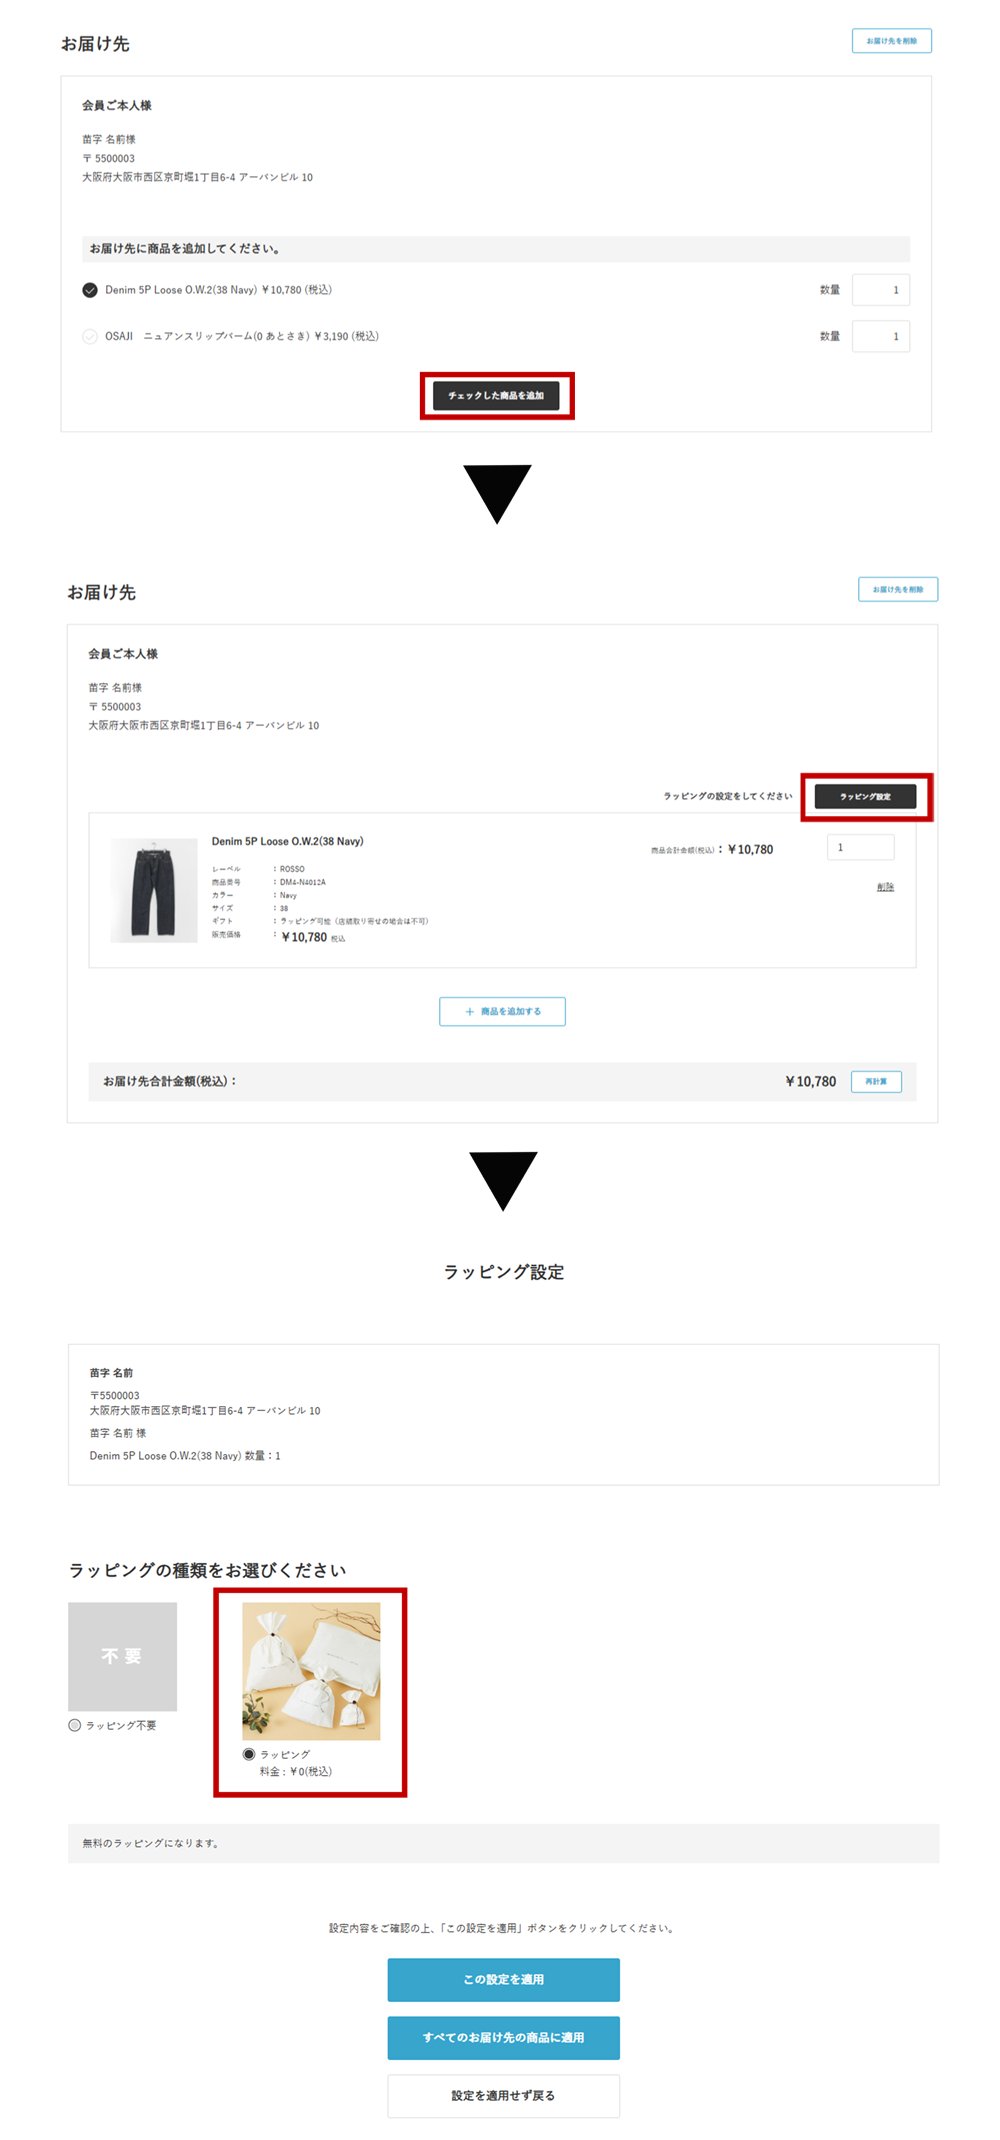Check the OSAJI ニュアンスリップバーム checkbox

point(90,336)
